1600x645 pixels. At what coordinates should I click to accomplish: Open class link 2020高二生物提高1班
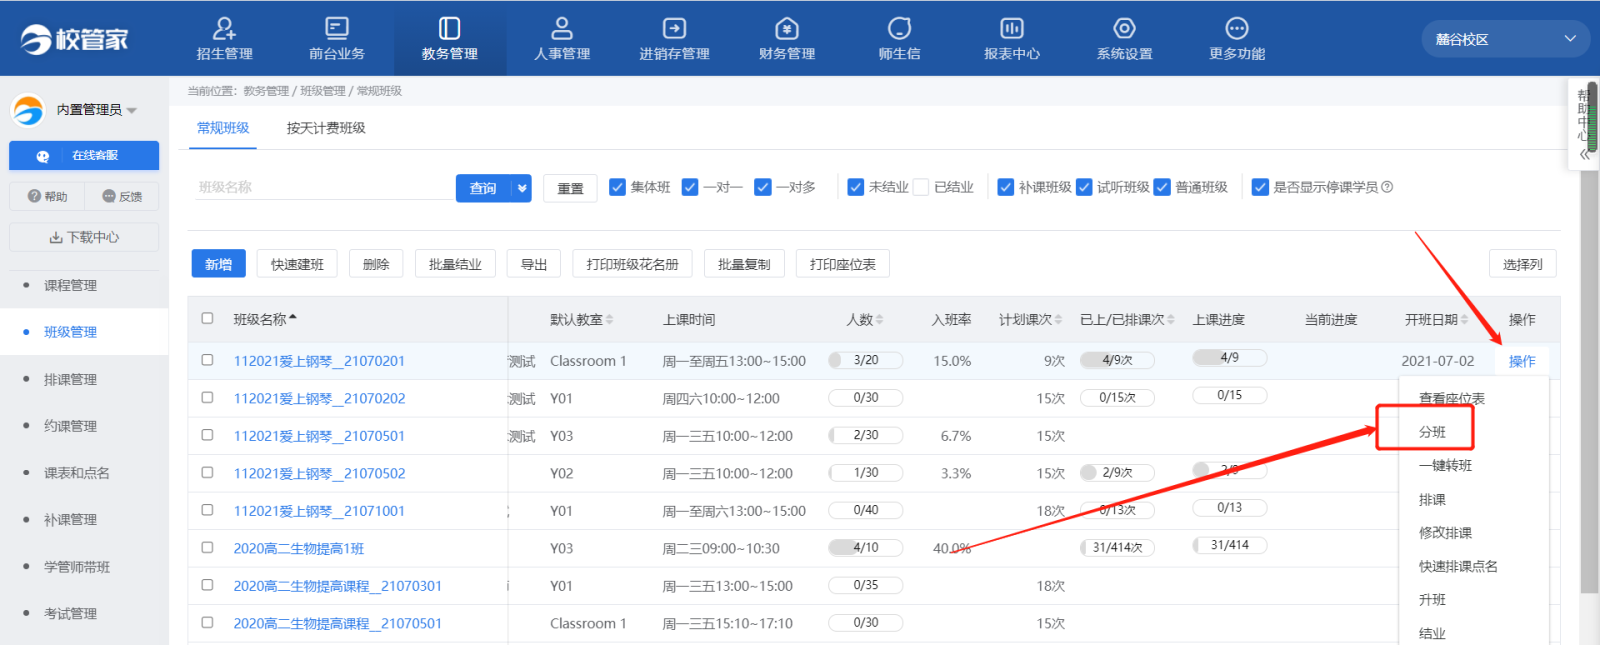299,548
